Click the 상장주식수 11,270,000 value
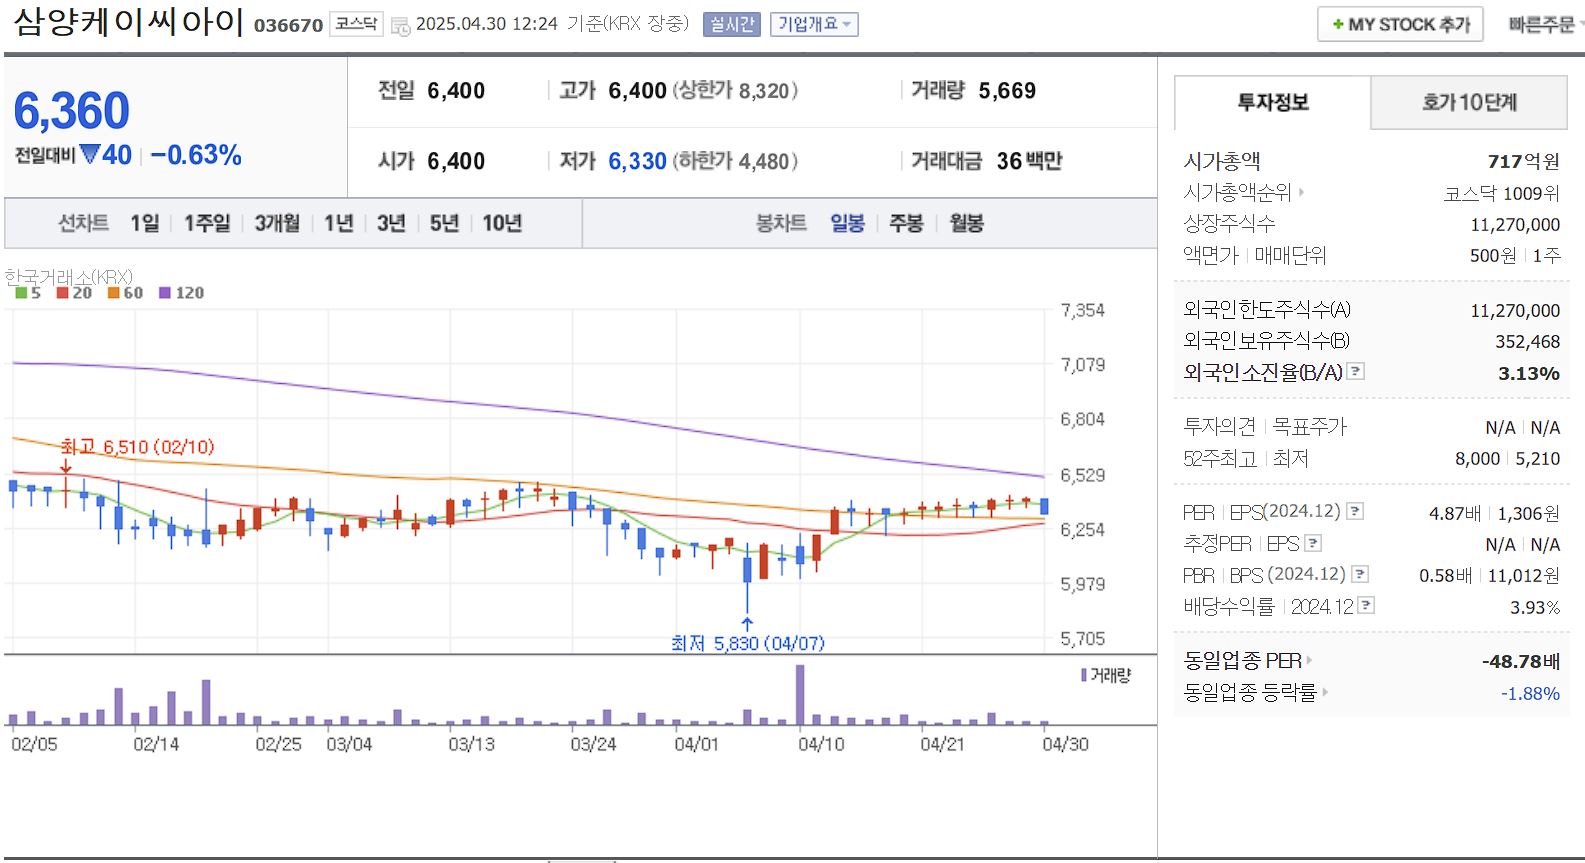 [x=1515, y=225]
